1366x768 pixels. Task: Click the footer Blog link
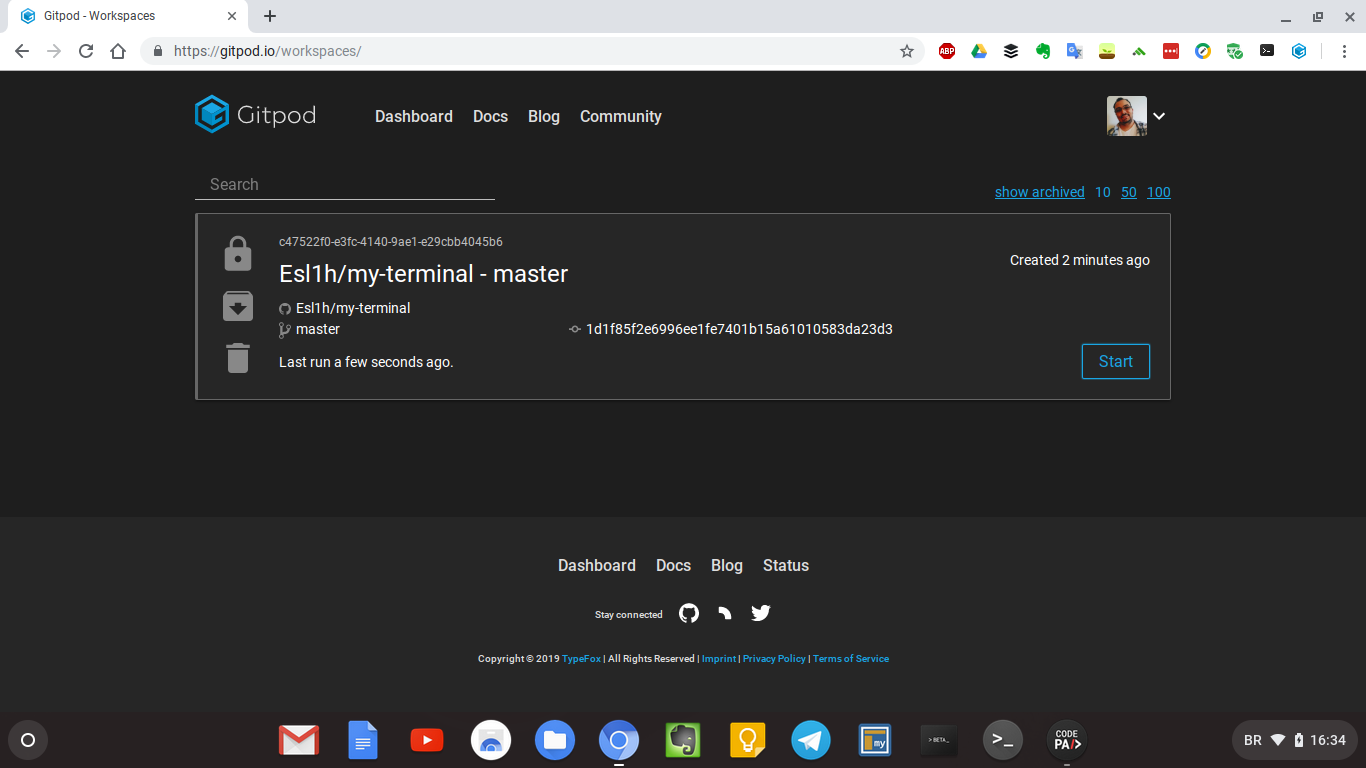pos(727,565)
